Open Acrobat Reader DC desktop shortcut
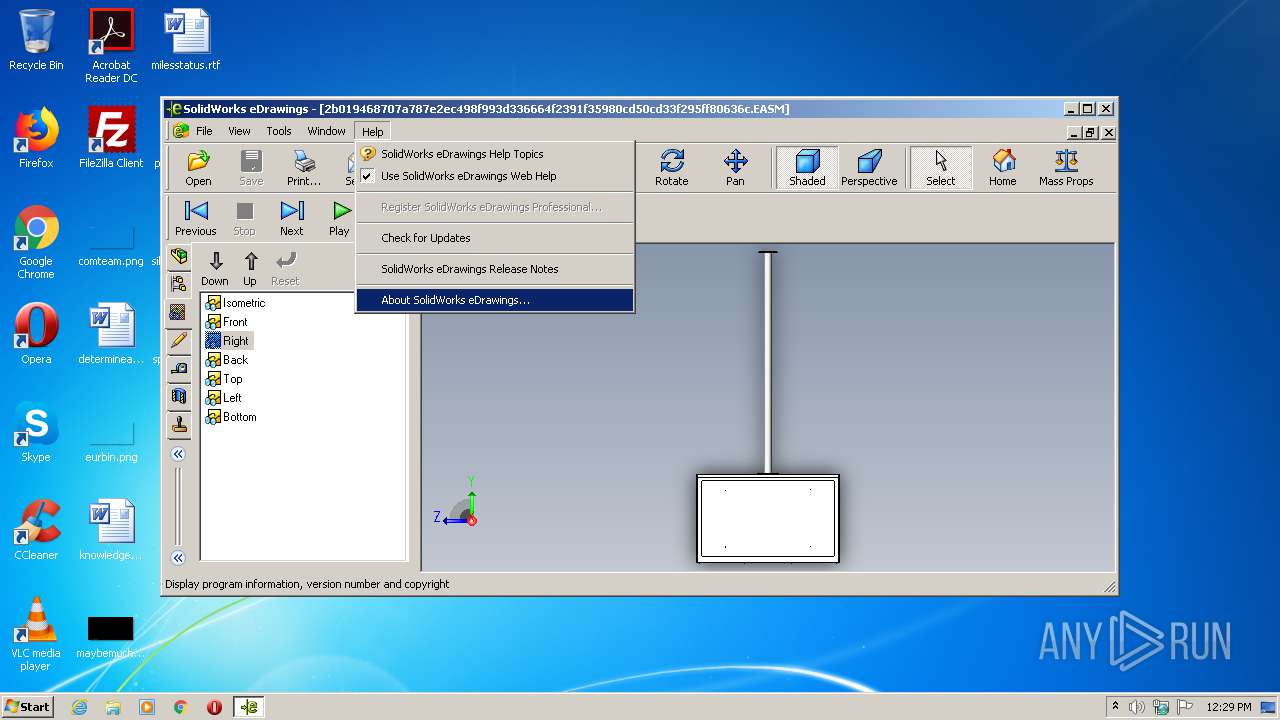Viewport: 1280px width, 720px height. [x=111, y=46]
